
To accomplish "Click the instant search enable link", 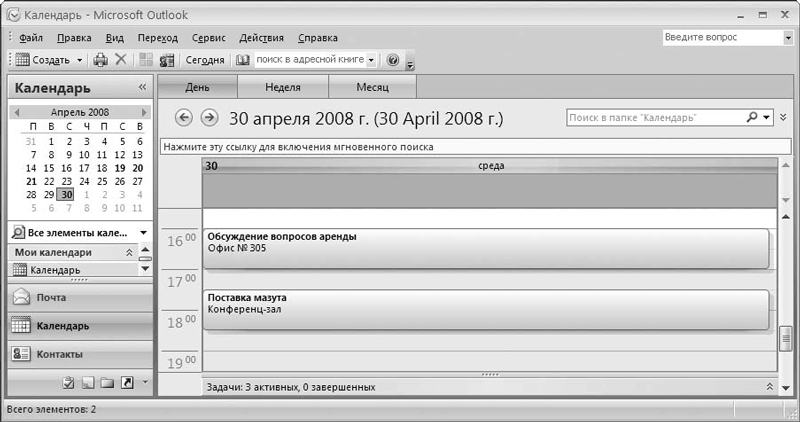I will [x=299, y=147].
